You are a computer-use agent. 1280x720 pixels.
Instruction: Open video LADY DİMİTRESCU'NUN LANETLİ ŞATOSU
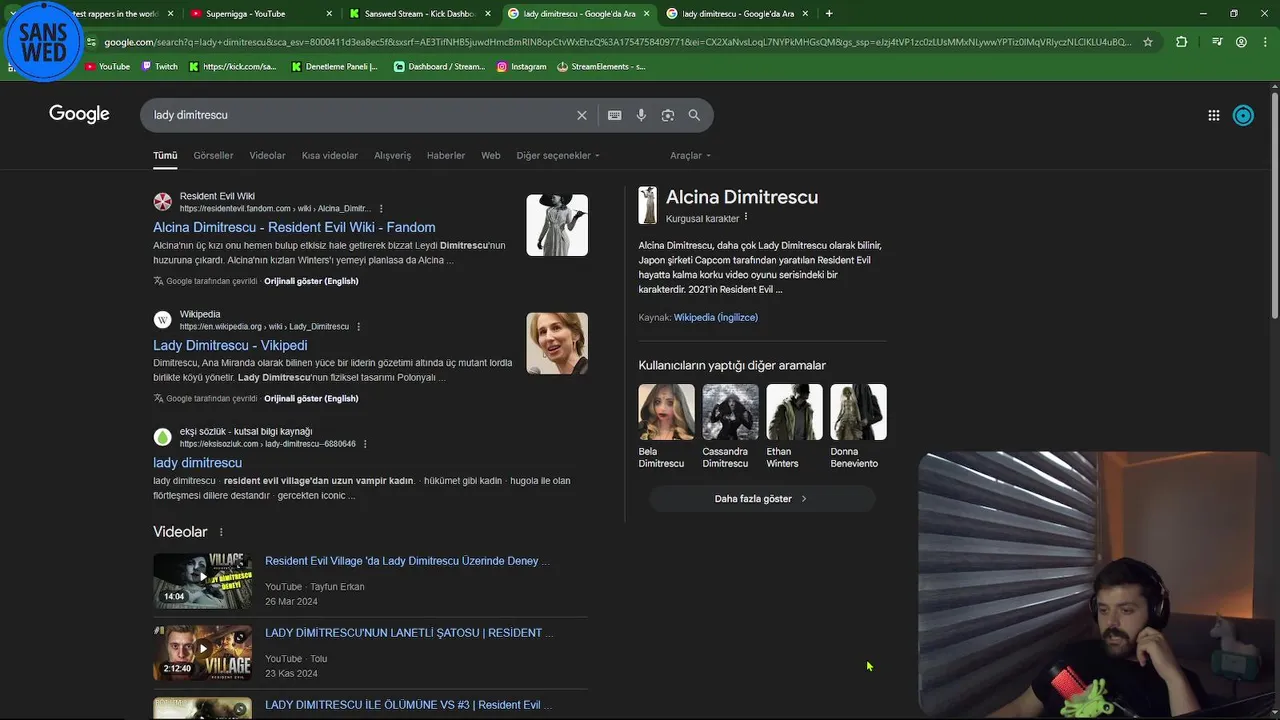(x=409, y=633)
